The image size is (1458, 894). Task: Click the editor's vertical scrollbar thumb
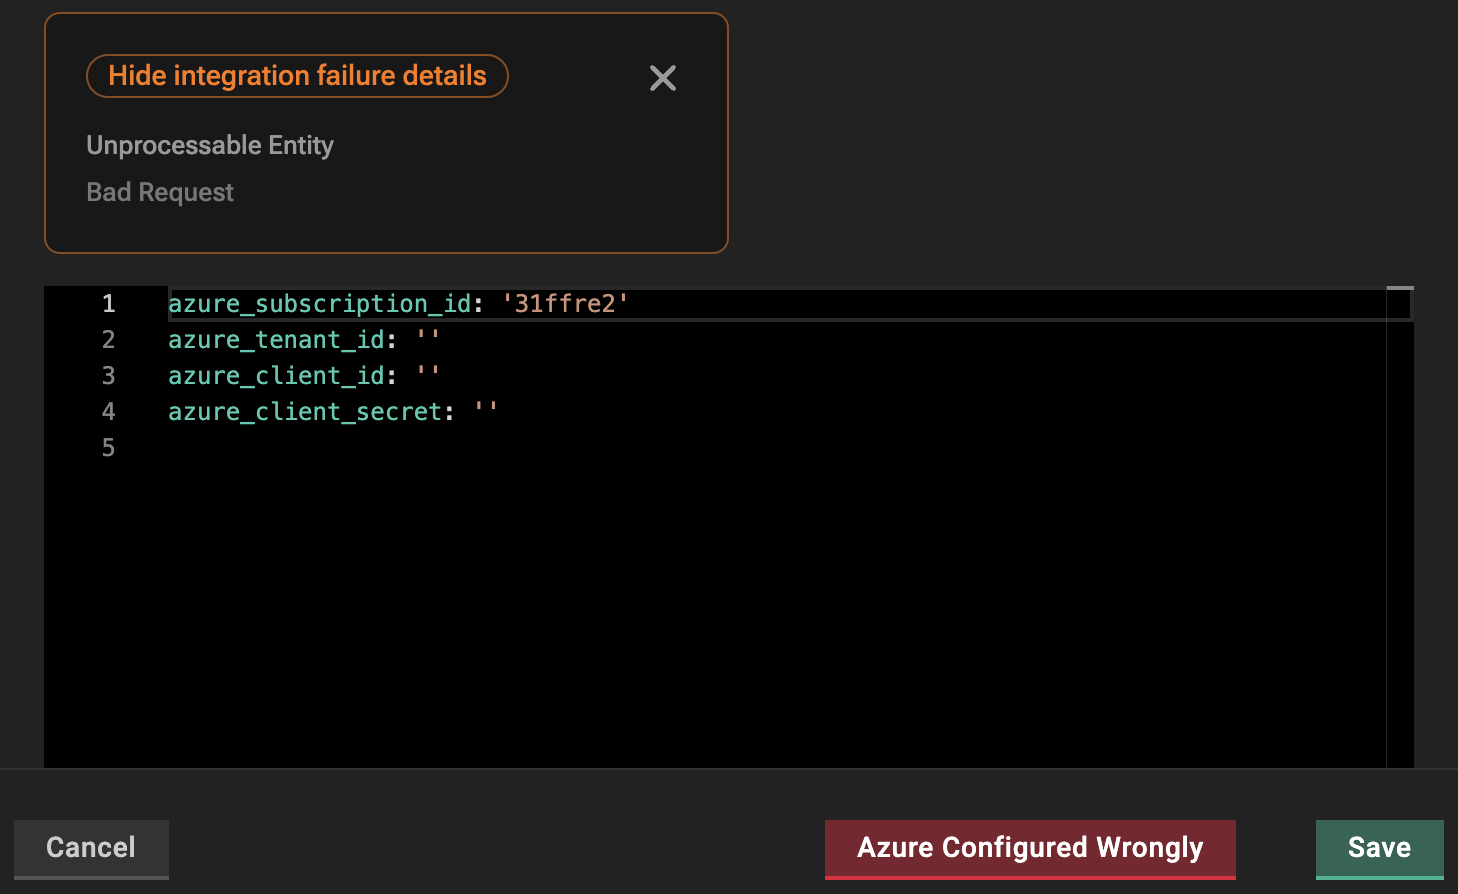coord(1400,289)
